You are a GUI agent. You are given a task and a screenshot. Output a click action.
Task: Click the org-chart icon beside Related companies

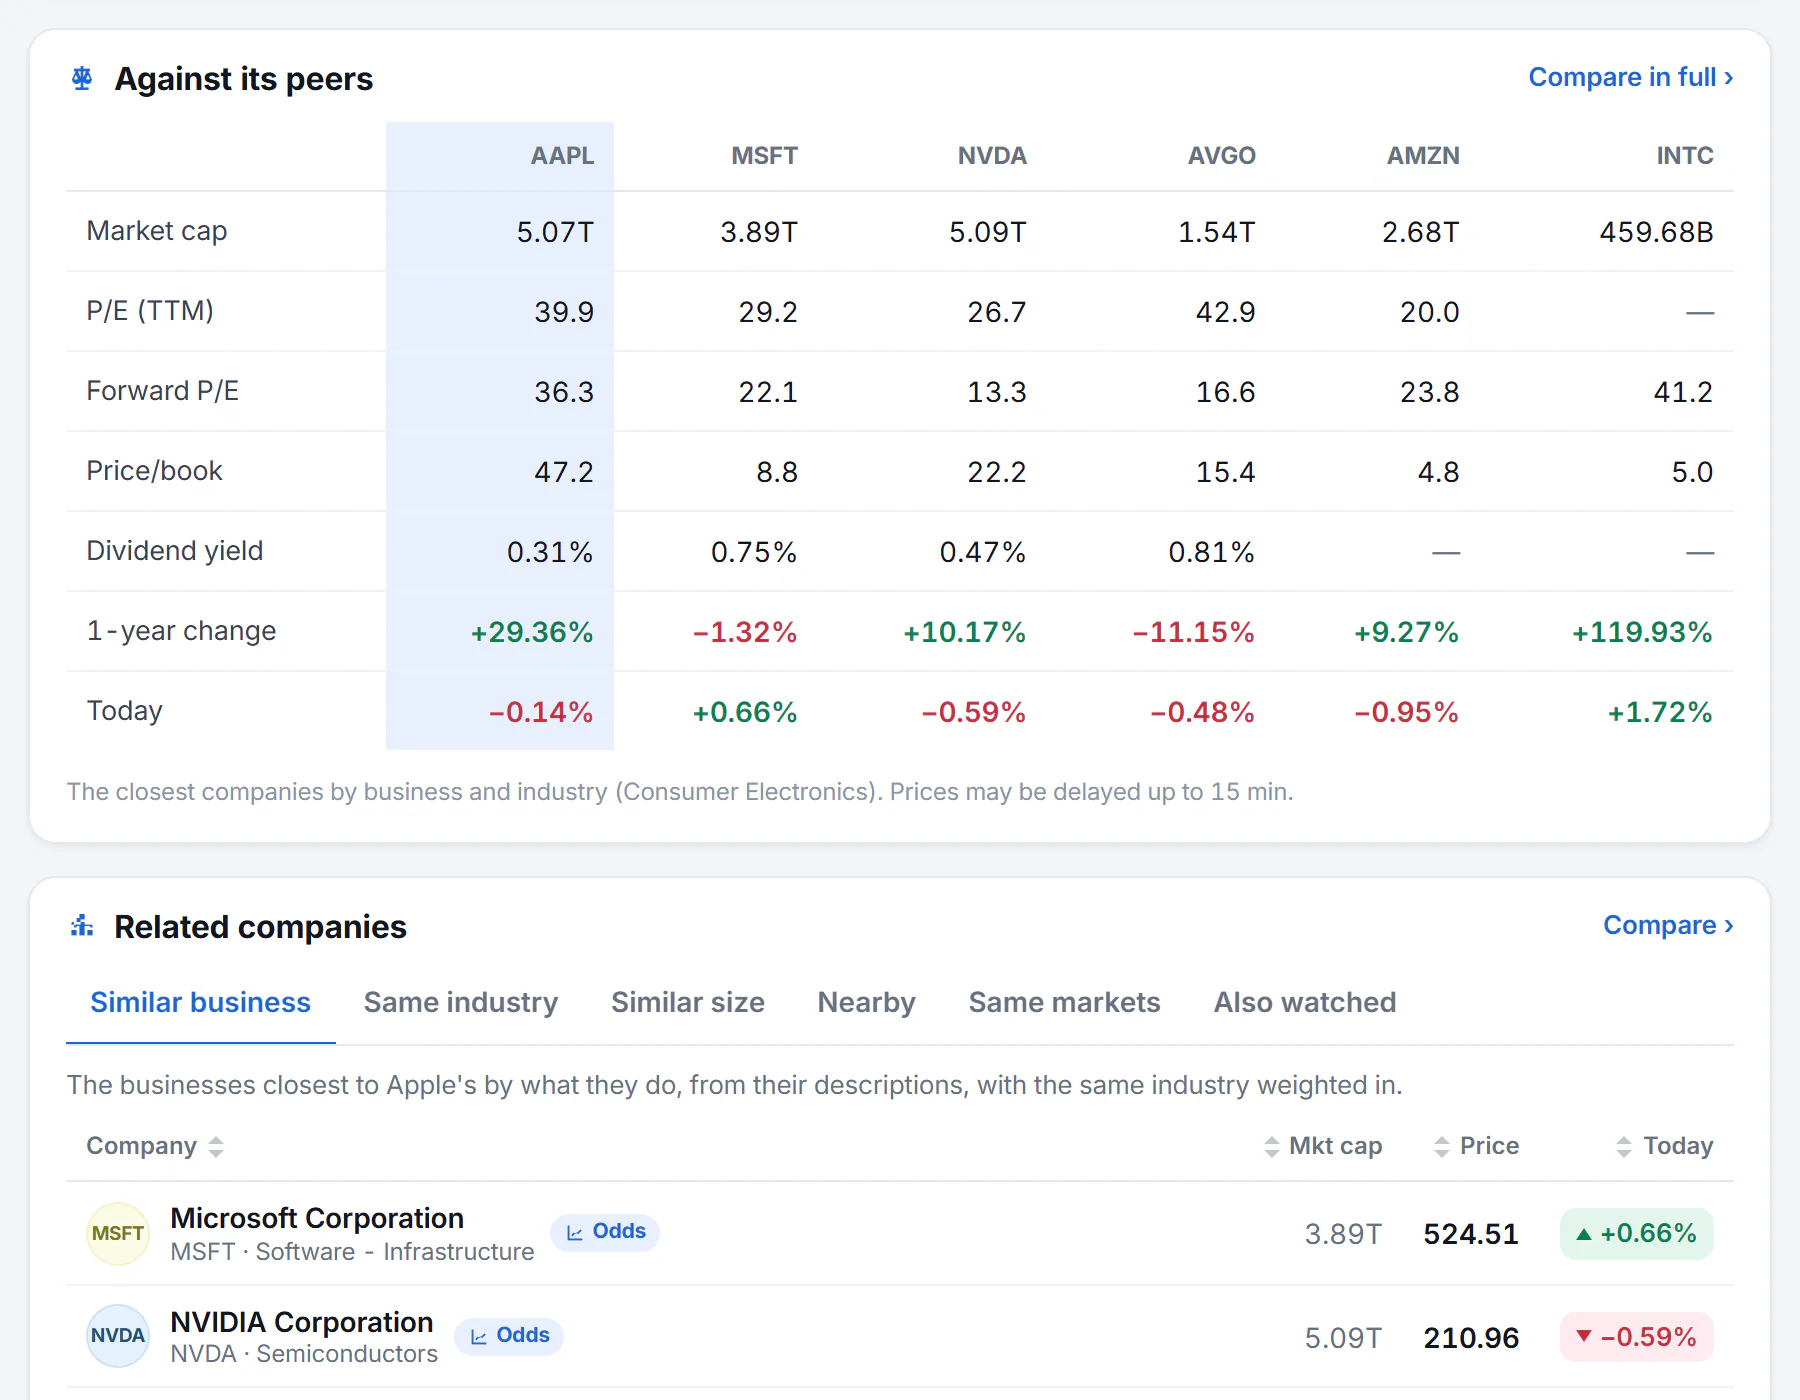pos(82,926)
